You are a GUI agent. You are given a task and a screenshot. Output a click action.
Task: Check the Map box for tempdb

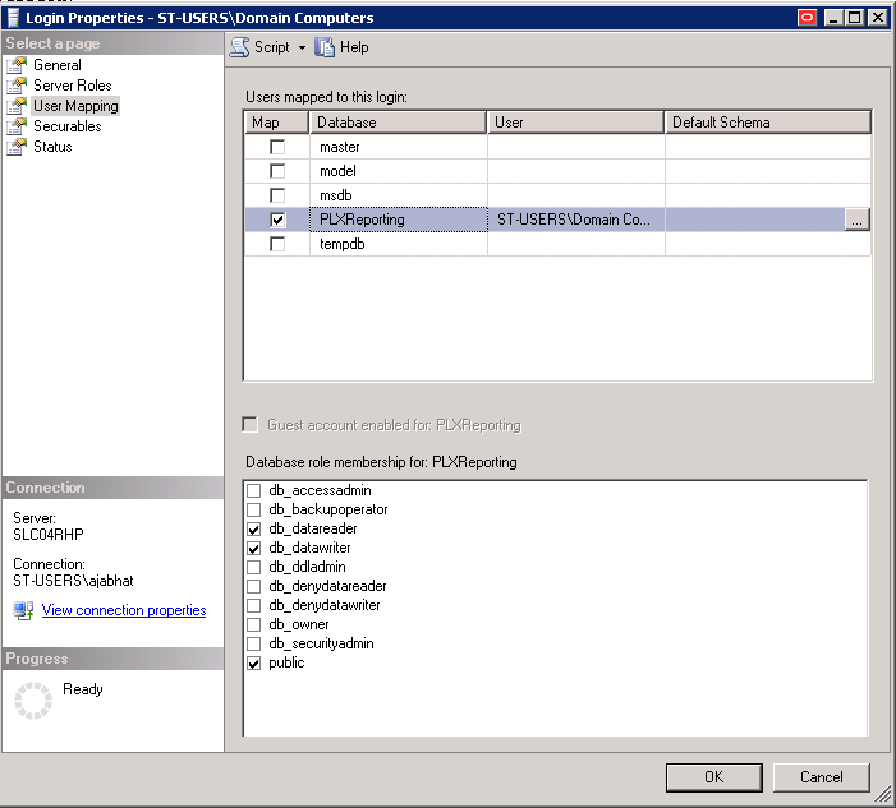tap(278, 244)
